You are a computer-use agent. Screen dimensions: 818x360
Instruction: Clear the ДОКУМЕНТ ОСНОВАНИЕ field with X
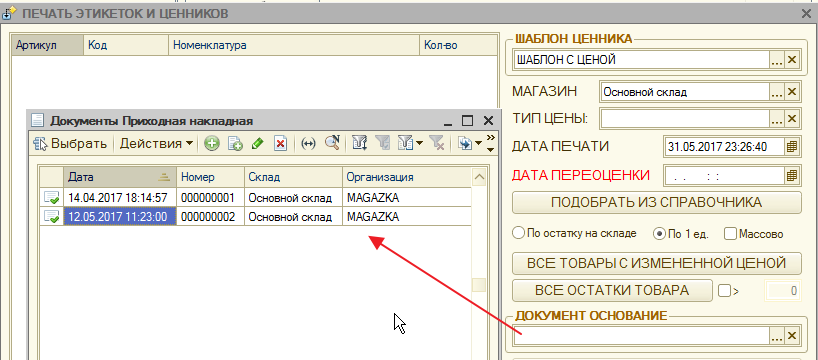tap(792, 336)
